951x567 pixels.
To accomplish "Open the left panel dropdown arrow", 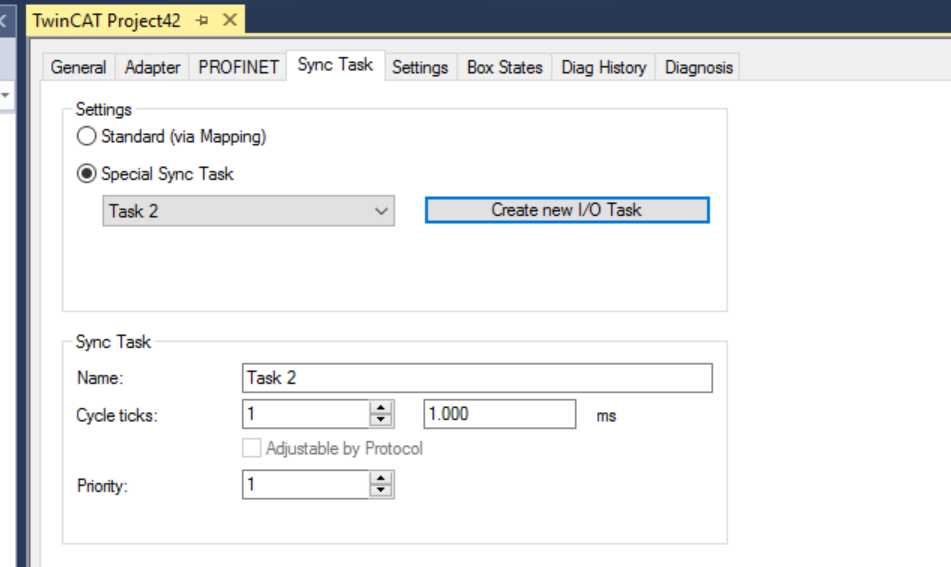I will point(5,95).
